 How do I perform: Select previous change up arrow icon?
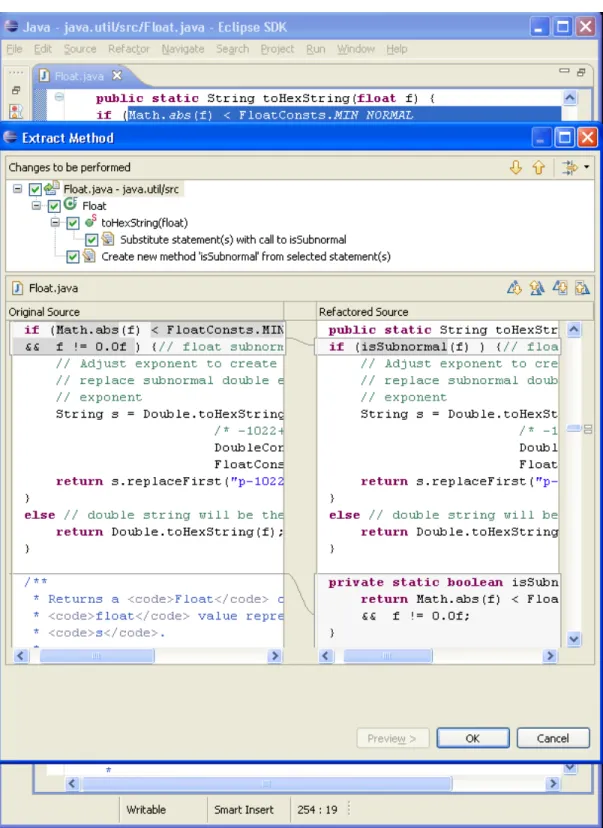click(x=538, y=168)
